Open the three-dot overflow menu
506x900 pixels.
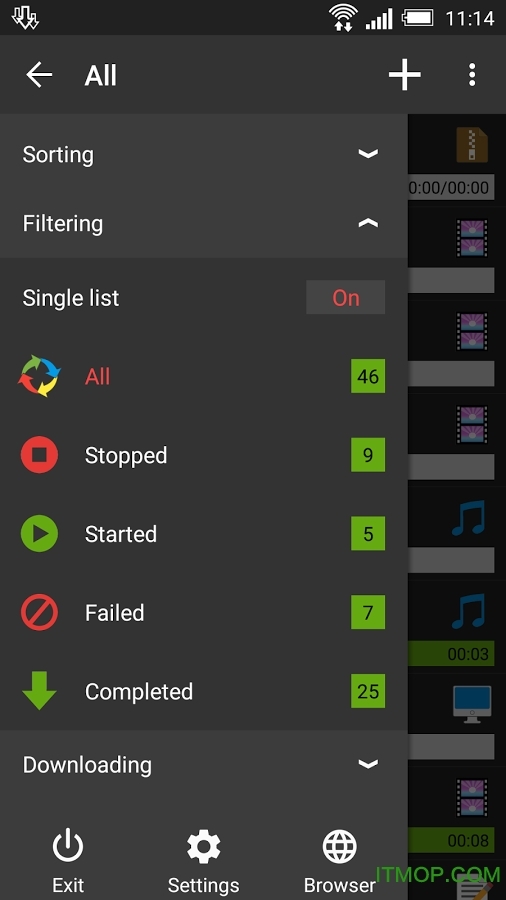[x=472, y=75]
